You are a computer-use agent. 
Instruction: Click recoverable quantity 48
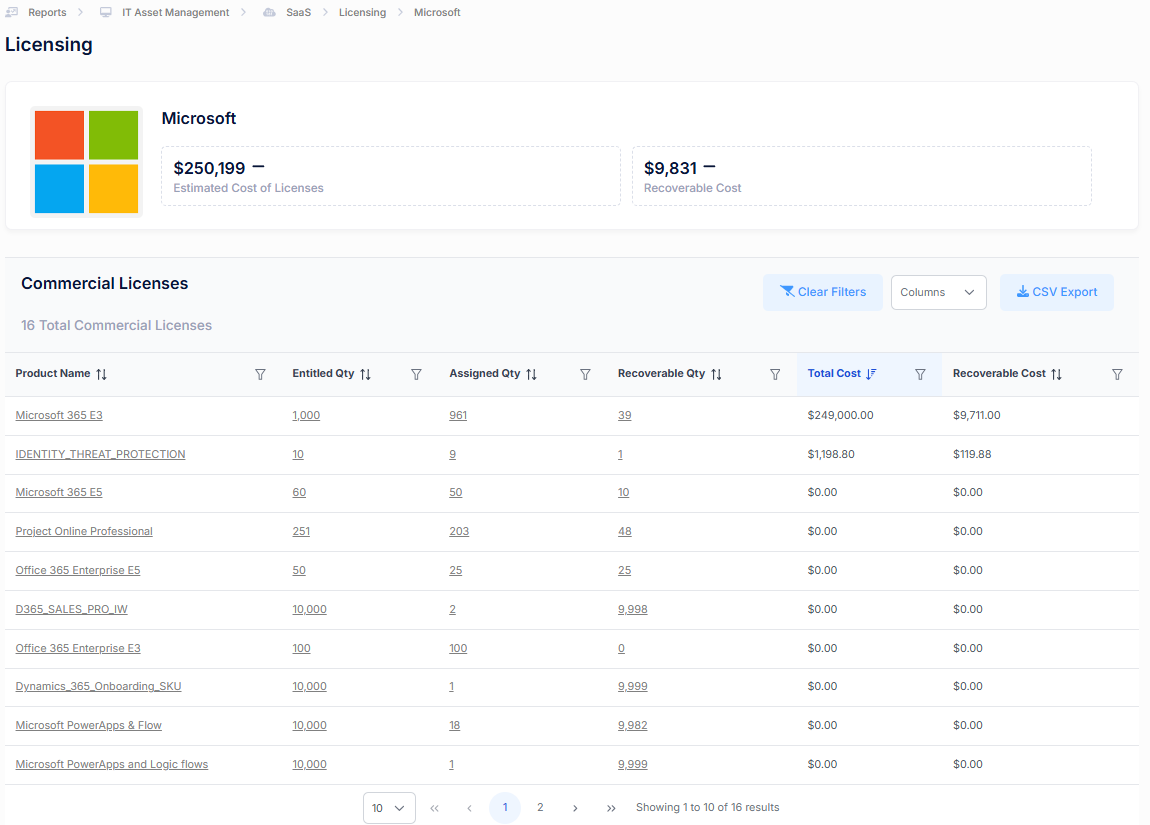(624, 531)
